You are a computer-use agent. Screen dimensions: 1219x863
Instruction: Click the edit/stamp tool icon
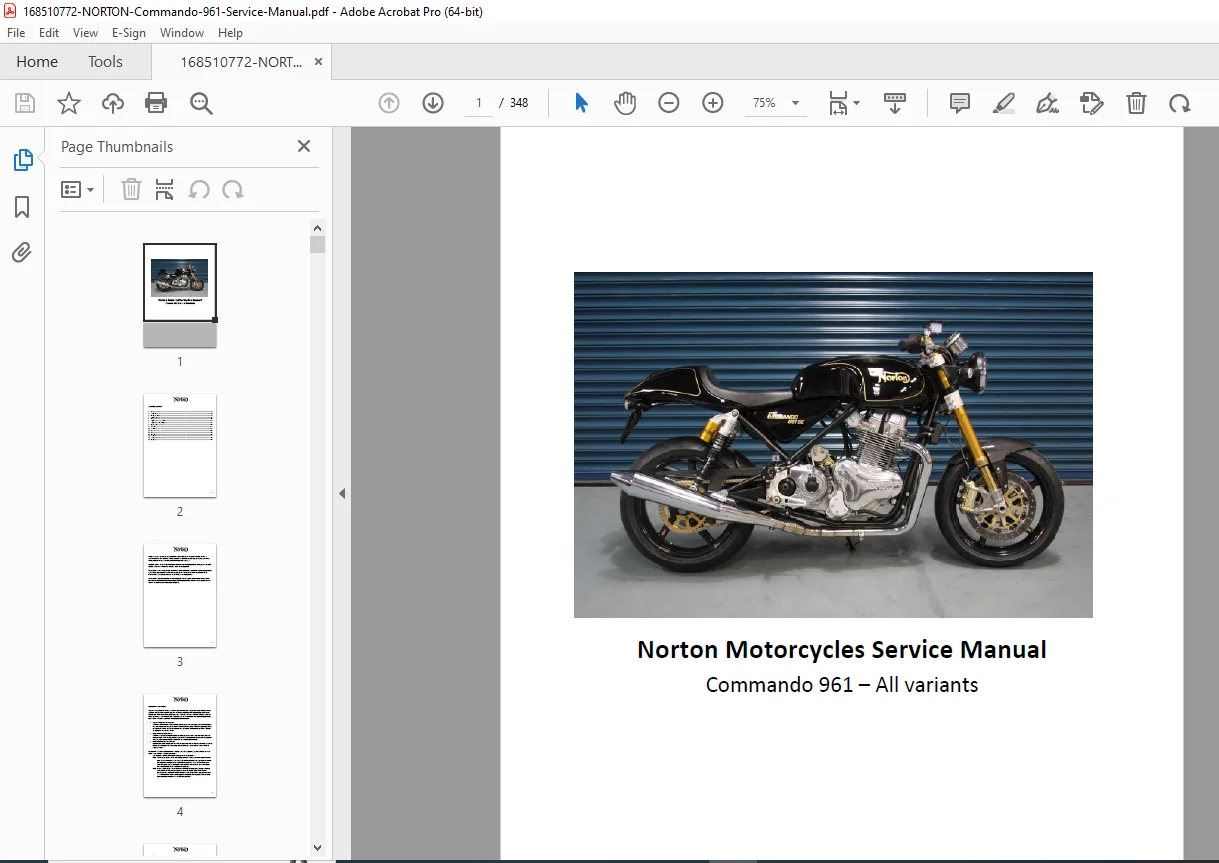click(x=1092, y=103)
